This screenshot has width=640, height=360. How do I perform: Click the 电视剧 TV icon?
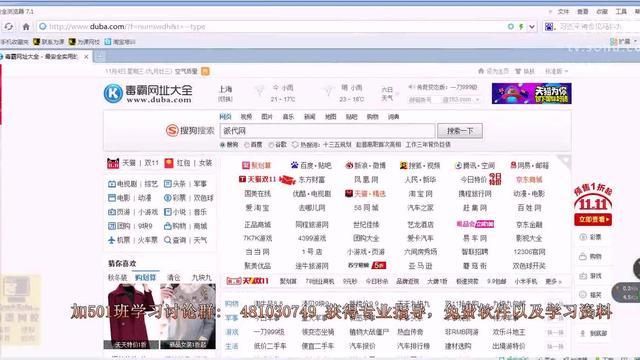point(112,184)
